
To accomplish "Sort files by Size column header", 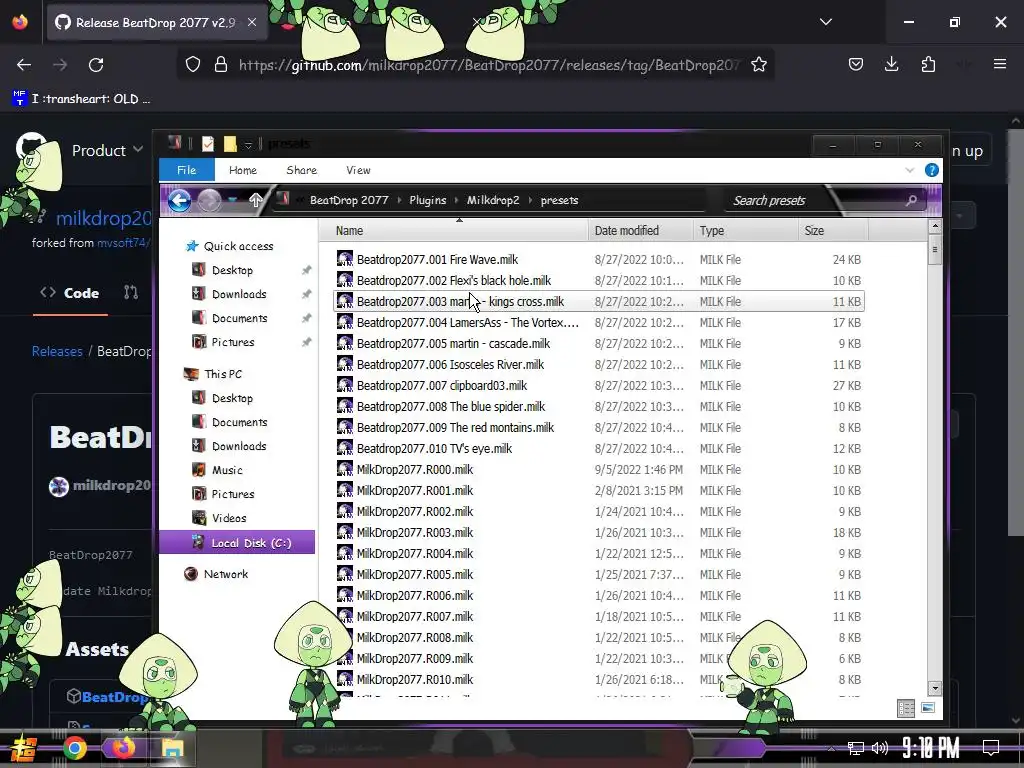I will point(833,231).
